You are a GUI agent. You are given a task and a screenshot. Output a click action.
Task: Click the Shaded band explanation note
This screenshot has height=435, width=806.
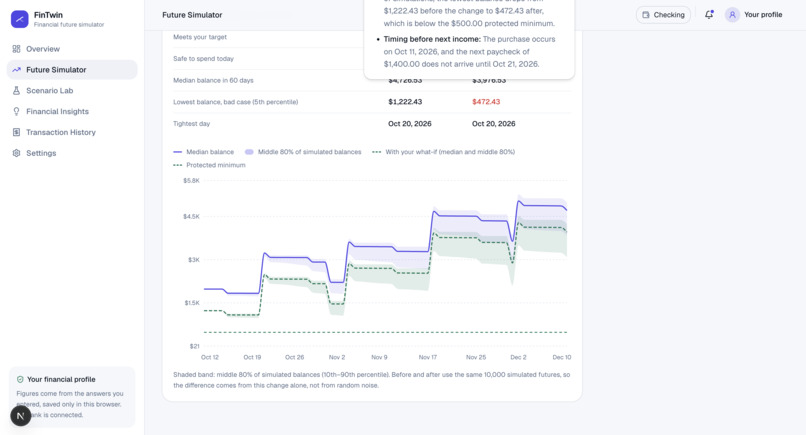point(372,380)
